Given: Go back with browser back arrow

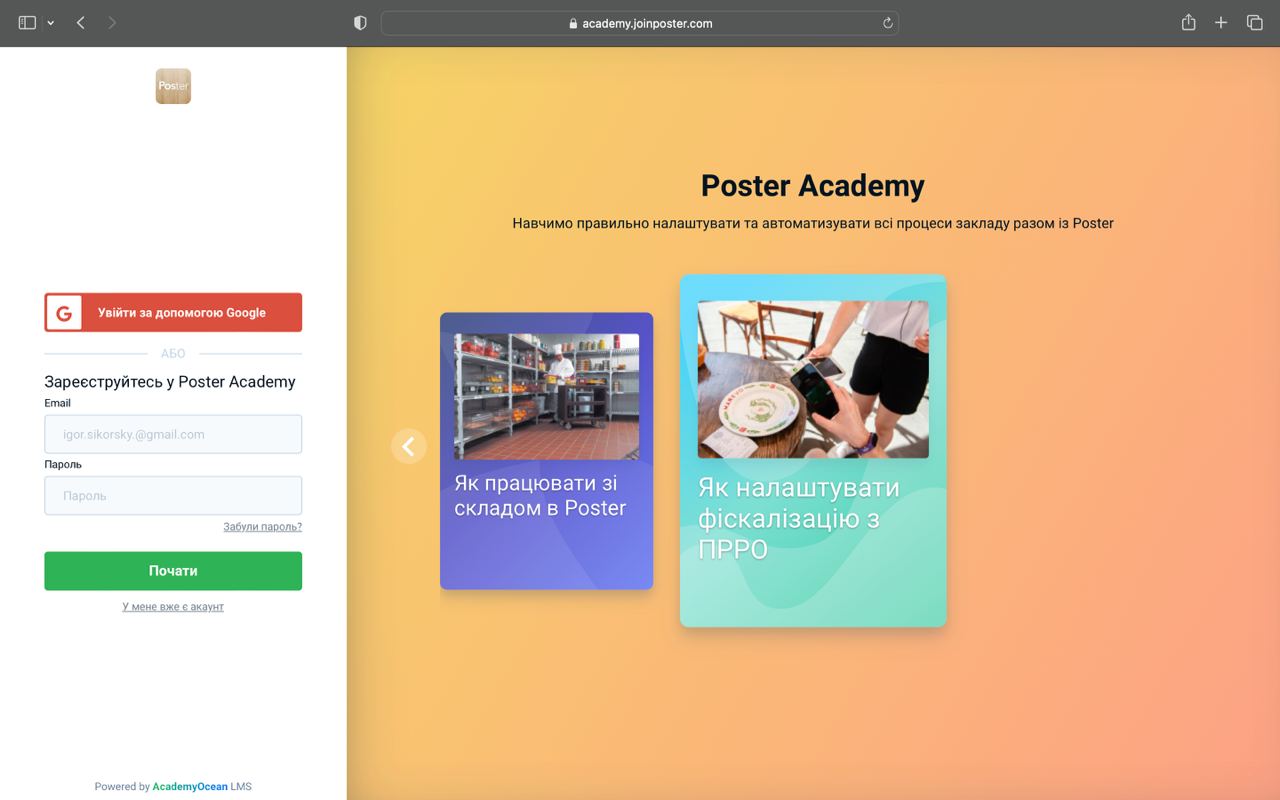Looking at the screenshot, I should 80,23.
